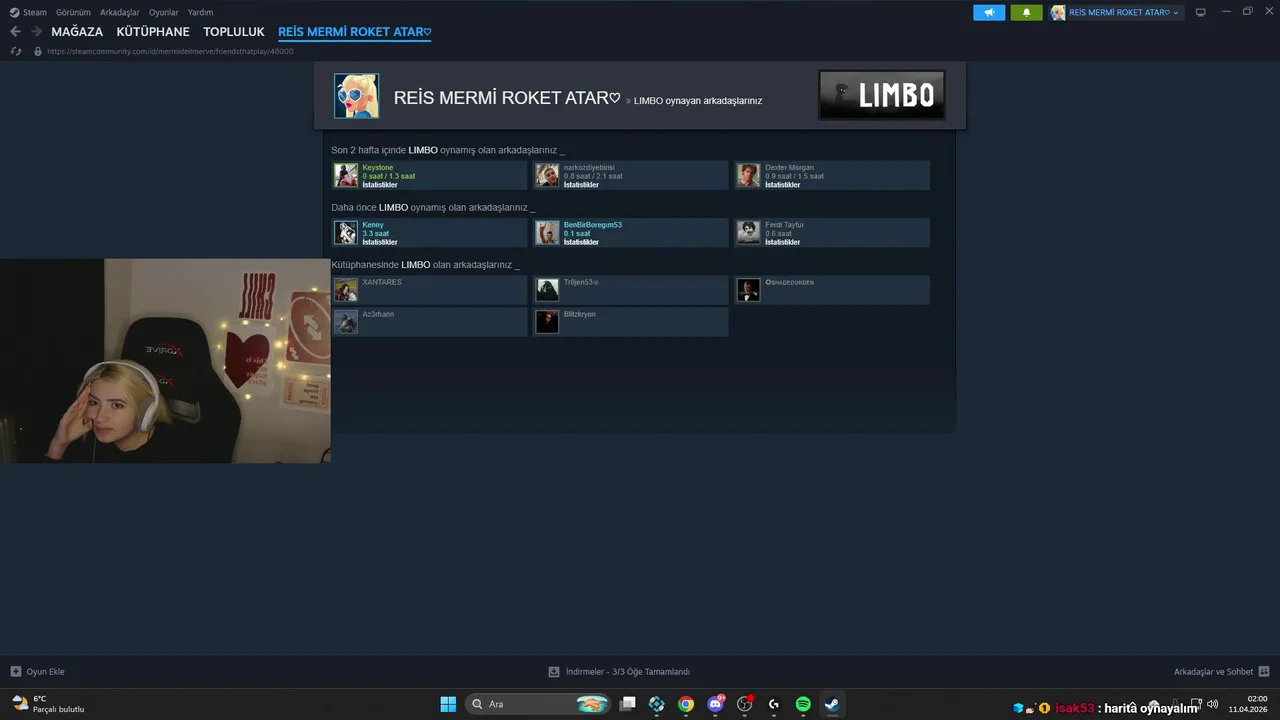Click the taskbar Ara search box
This screenshot has height=720, width=1280.
point(538,704)
